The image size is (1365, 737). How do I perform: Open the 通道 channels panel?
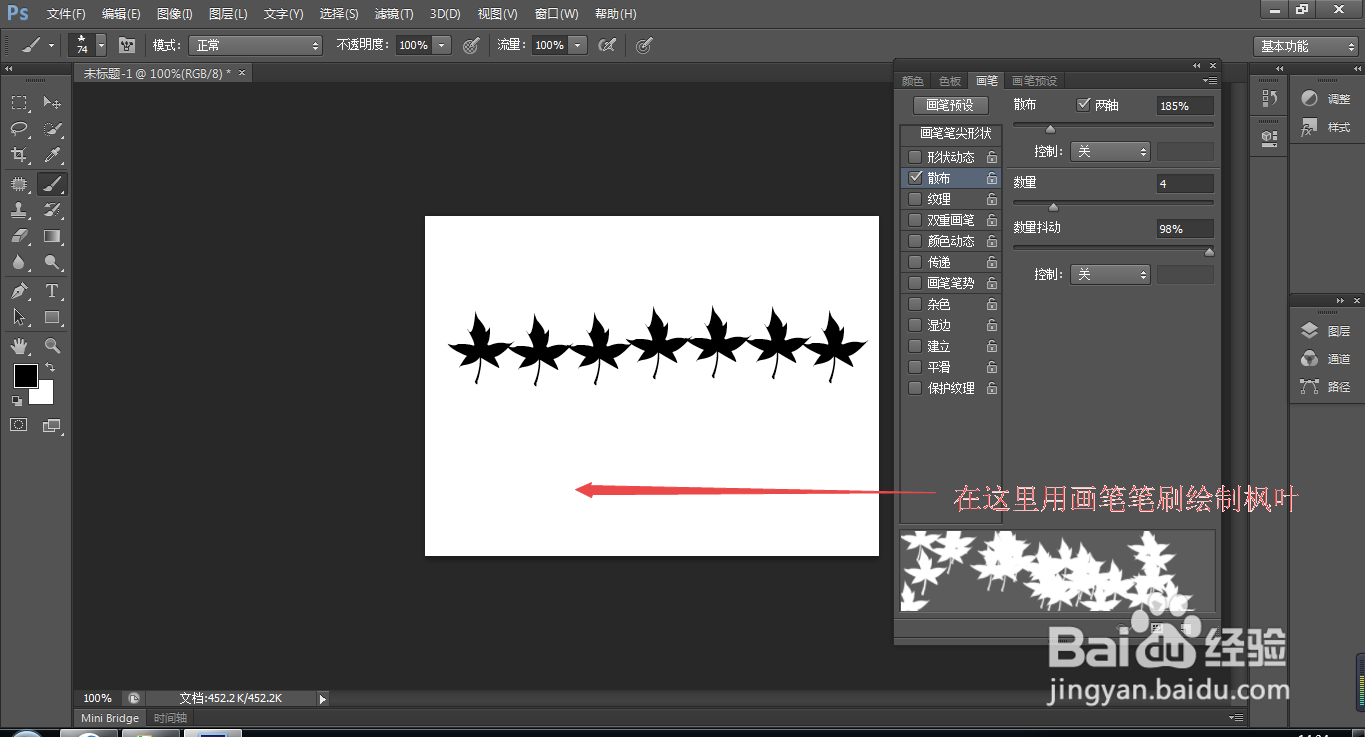click(1326, 359)
